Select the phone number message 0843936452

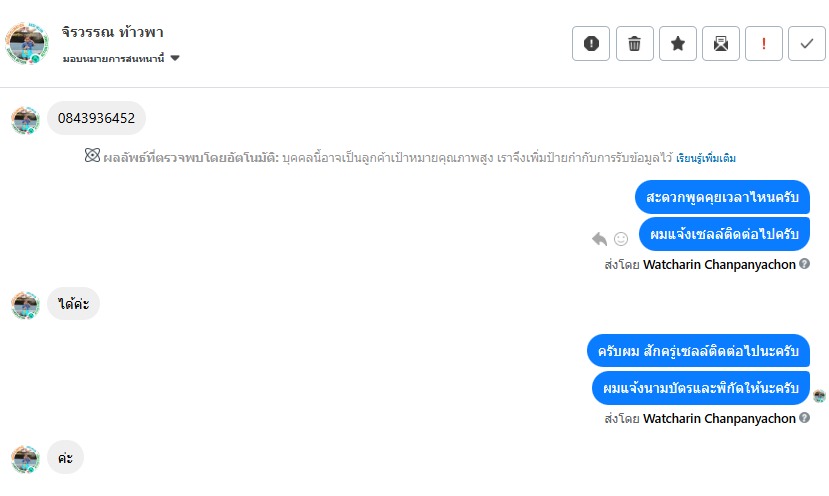[96, 118]
